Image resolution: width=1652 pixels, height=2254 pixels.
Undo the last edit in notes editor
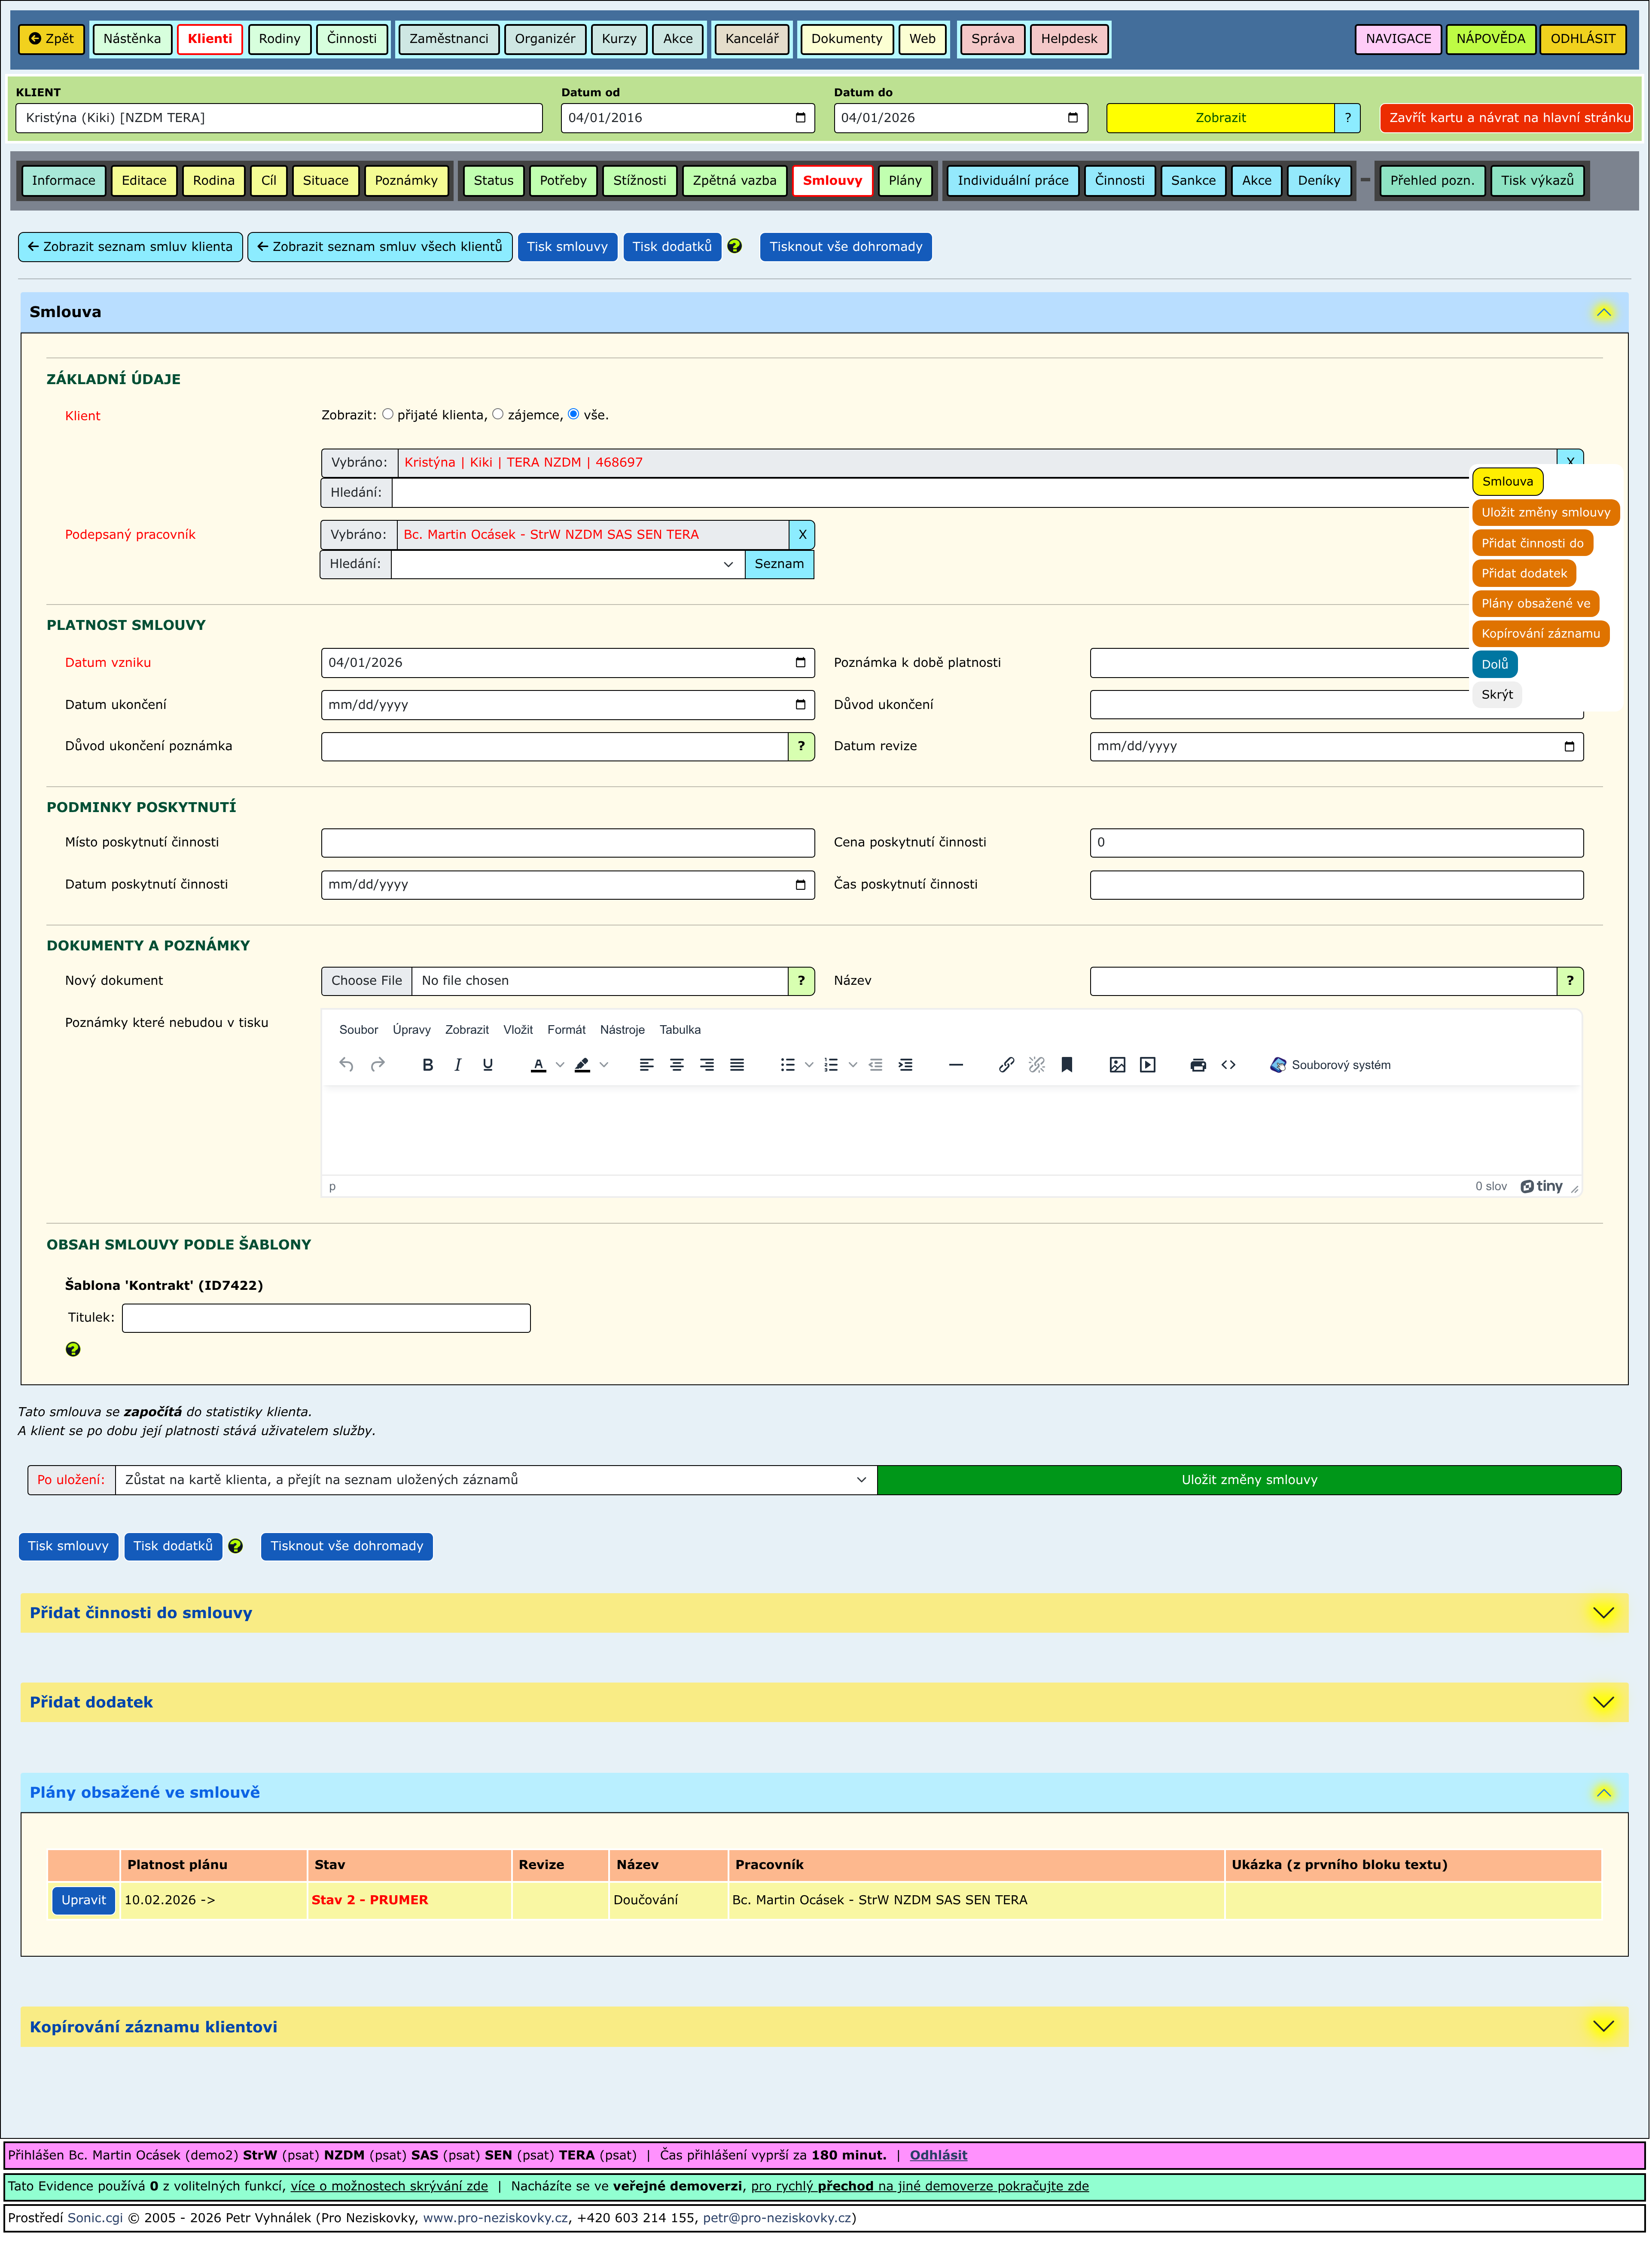346,1065
